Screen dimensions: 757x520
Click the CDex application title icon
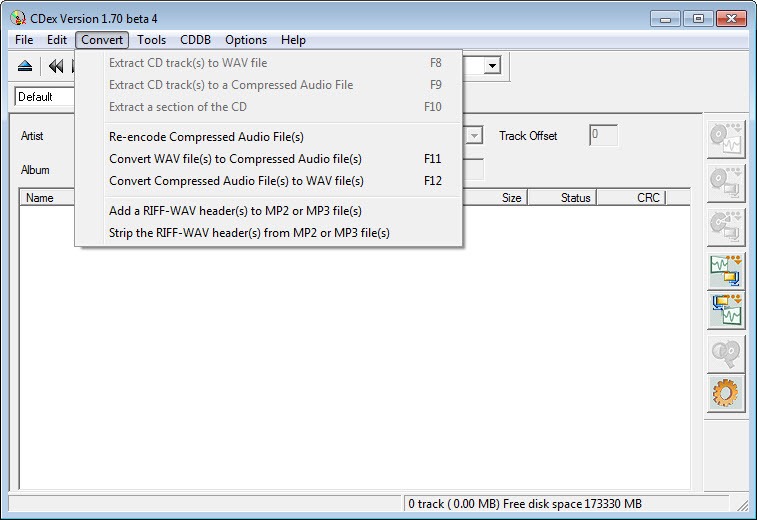(18, 18)
